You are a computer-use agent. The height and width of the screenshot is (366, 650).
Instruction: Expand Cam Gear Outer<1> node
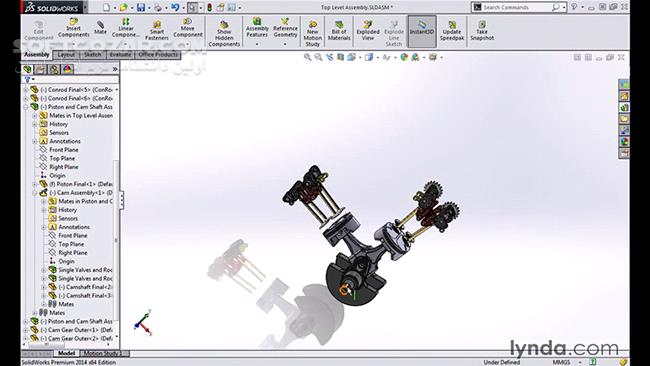pos(26,330)
